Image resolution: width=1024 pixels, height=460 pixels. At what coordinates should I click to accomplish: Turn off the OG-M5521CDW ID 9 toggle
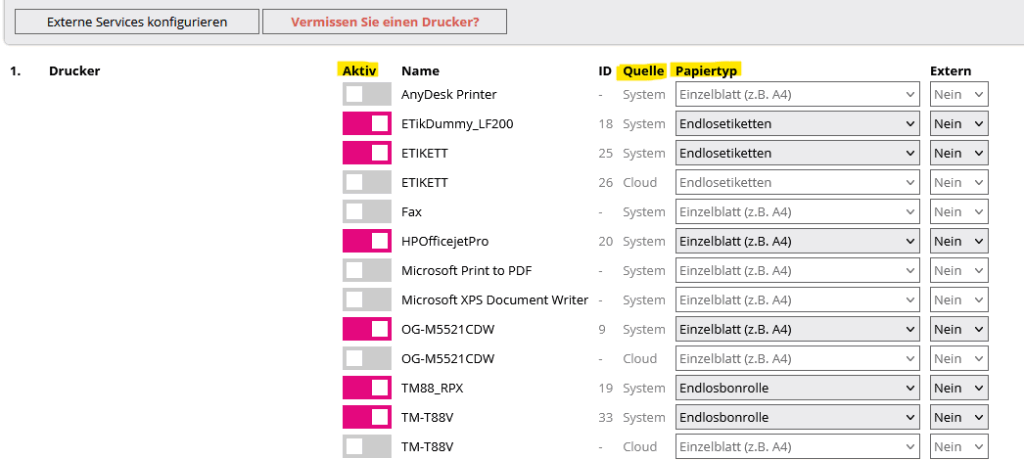(366, 329)
